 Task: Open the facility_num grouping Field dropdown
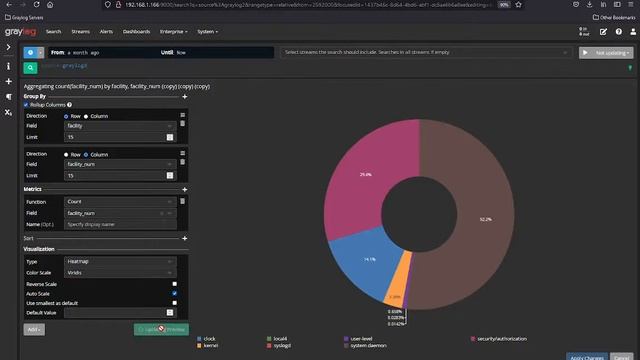(120, 164)
